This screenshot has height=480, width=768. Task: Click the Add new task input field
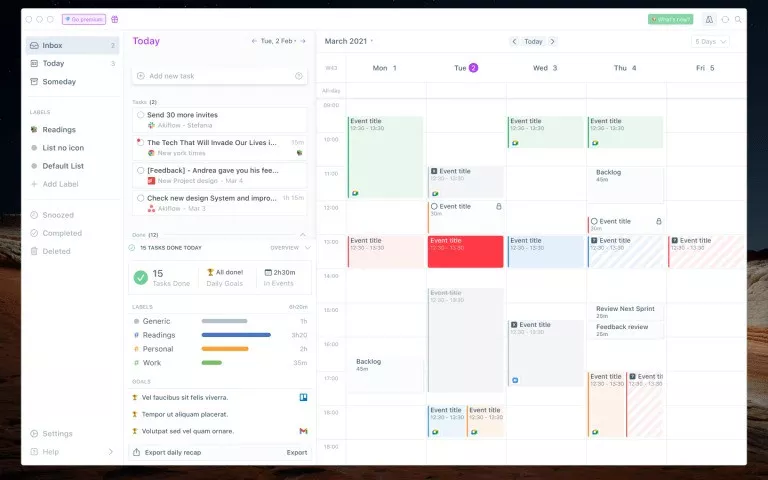pos(219,76)
